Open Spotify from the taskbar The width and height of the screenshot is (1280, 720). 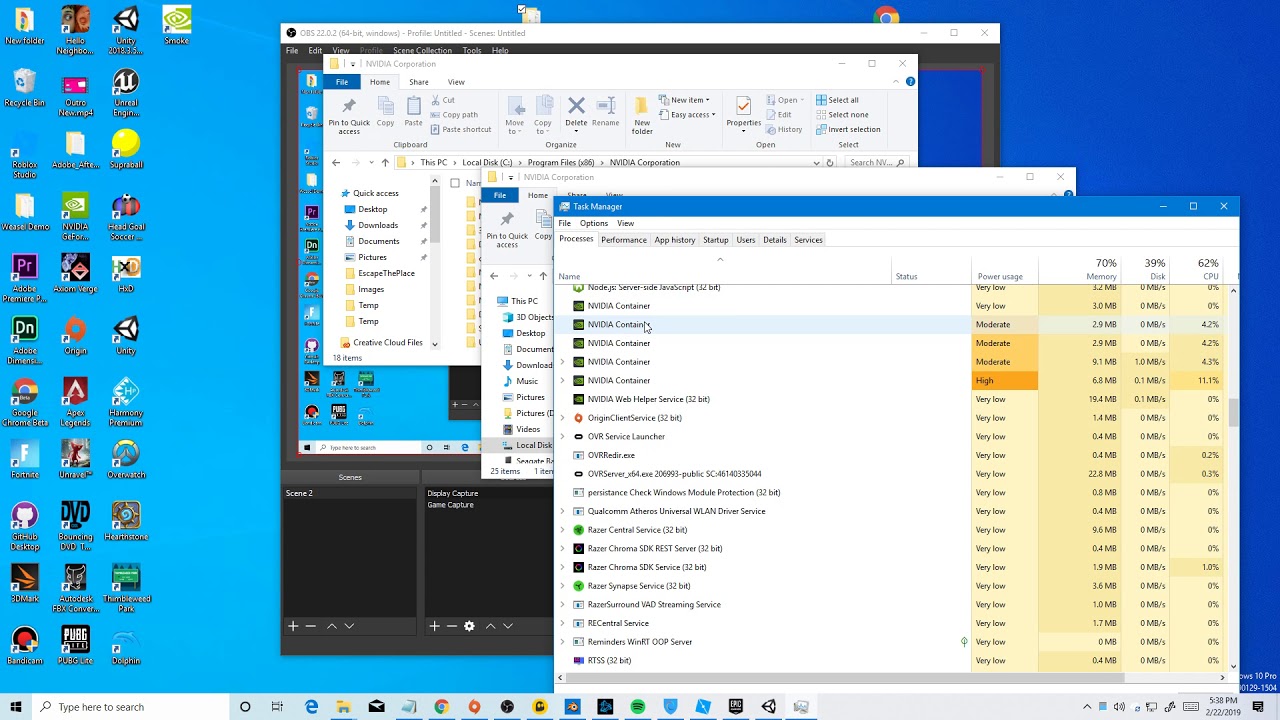[637, 707]
